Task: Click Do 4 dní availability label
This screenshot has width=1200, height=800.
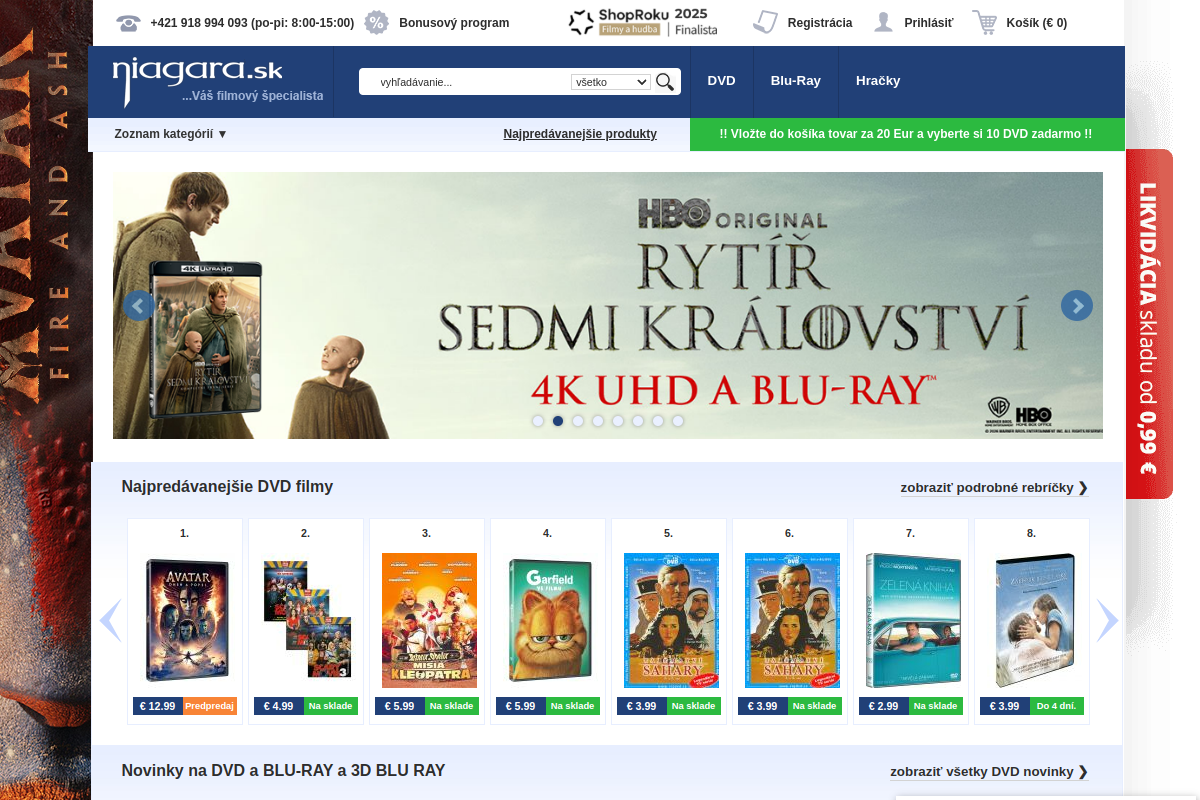Action: point(1057,706)
